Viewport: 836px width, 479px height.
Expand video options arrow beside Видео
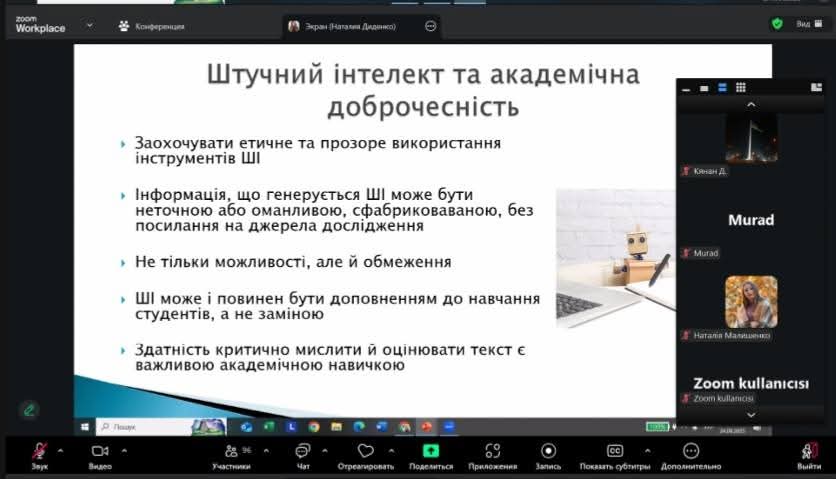123,450
